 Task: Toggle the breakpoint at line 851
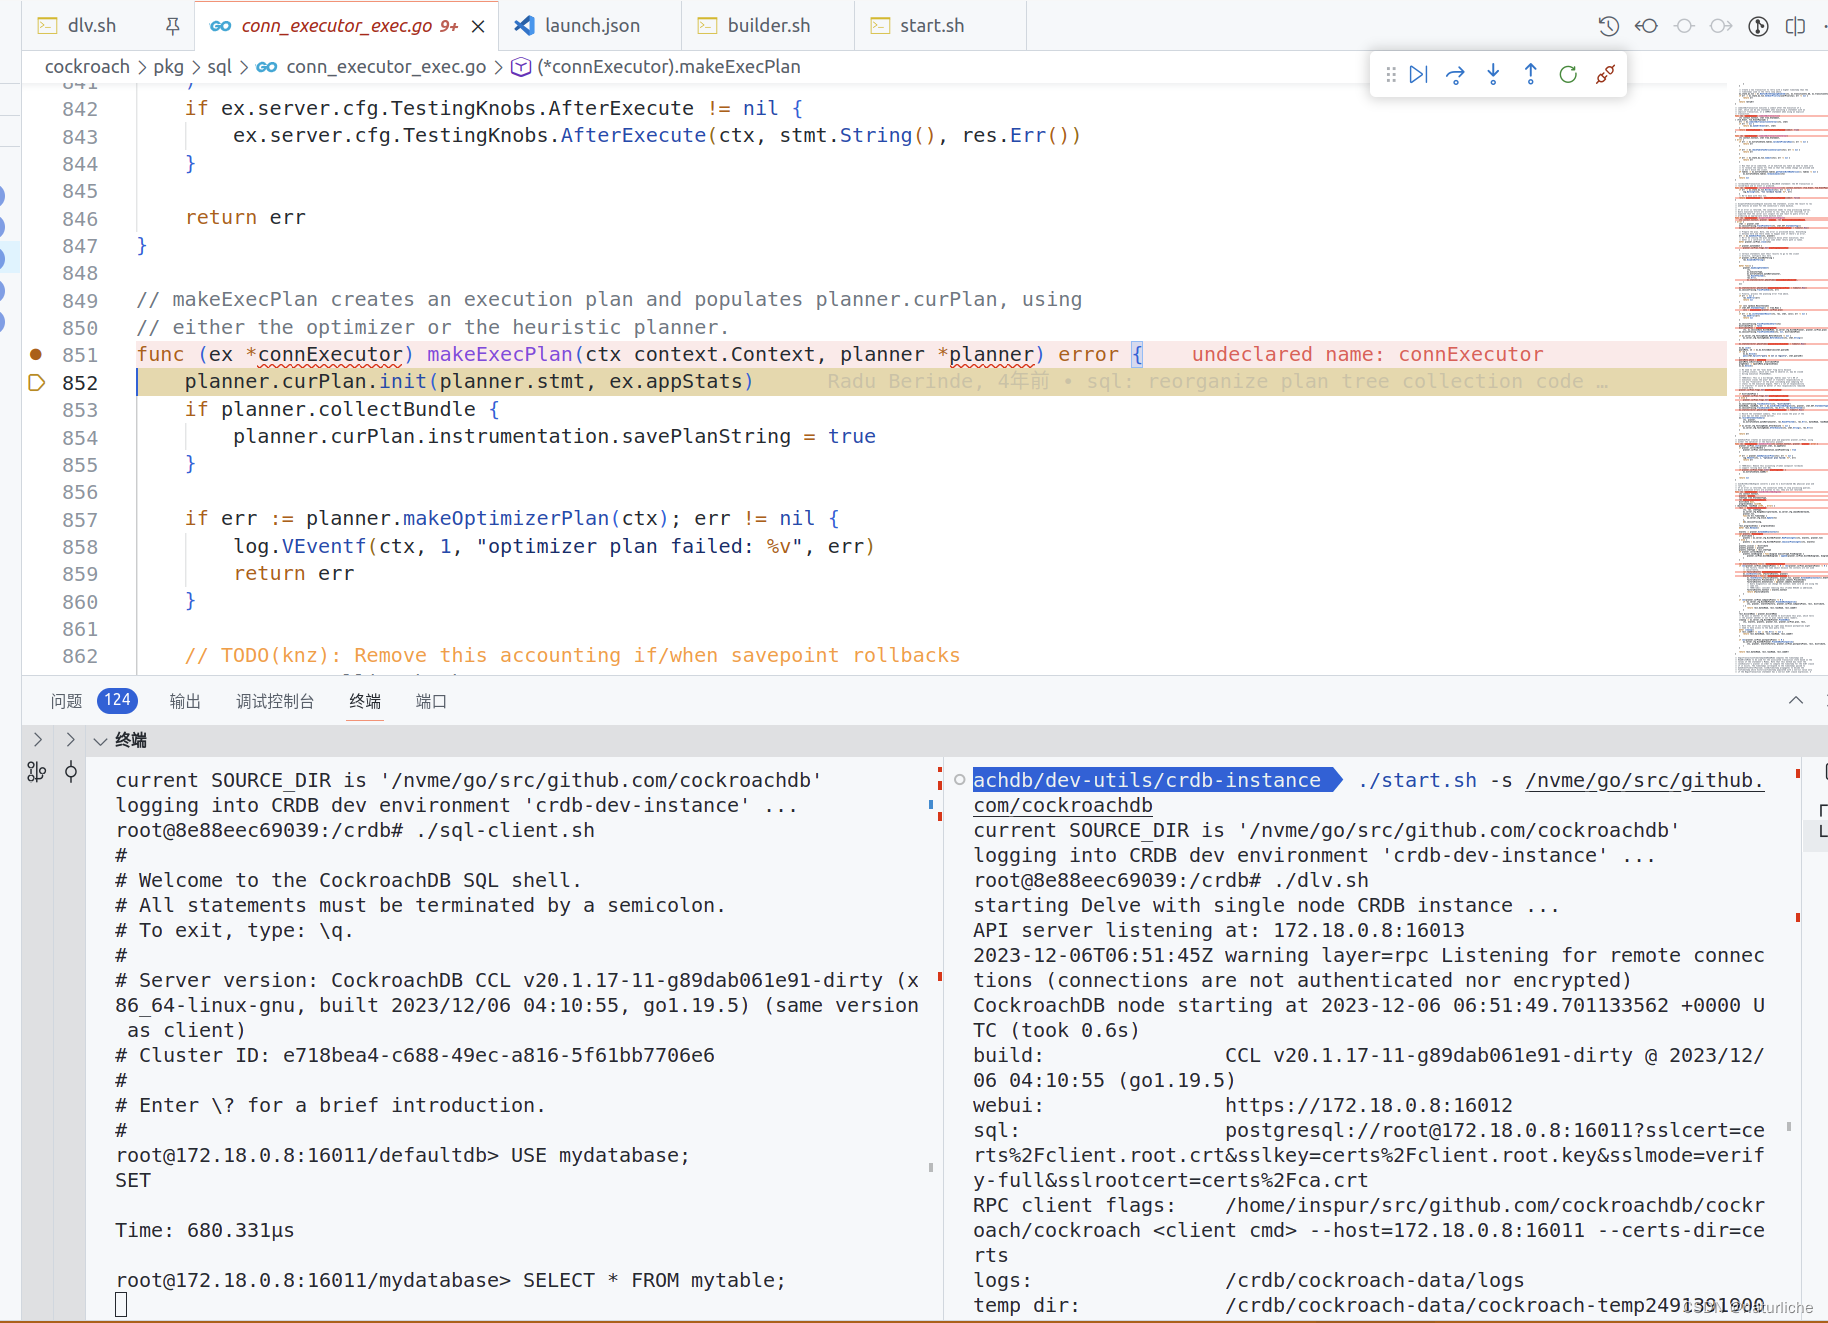(36, 354)
